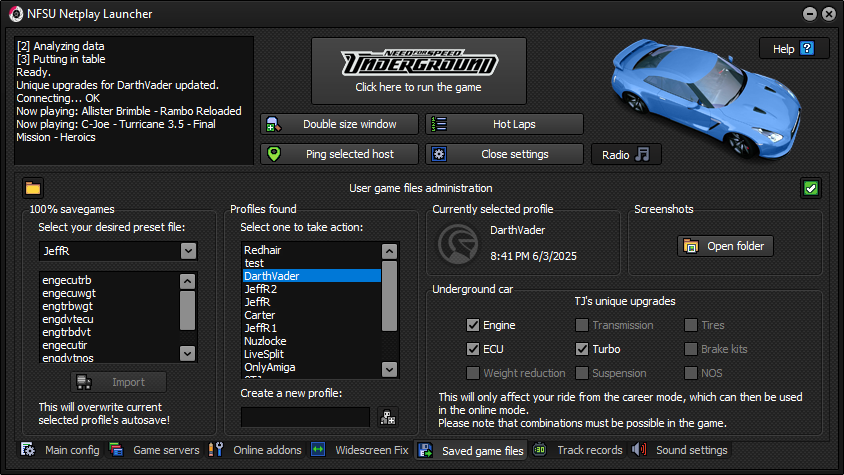Uncheck the ECU unique upgrade
Viewport: 844px width, 475px height.
tap(473, 349)
